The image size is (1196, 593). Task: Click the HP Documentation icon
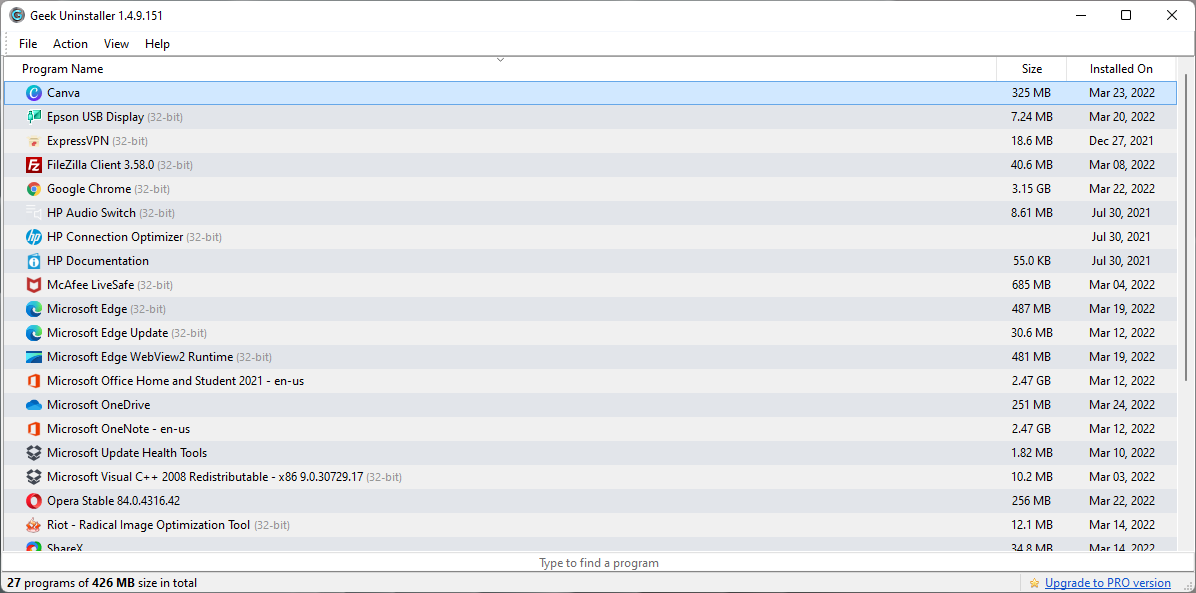point(34,261)
